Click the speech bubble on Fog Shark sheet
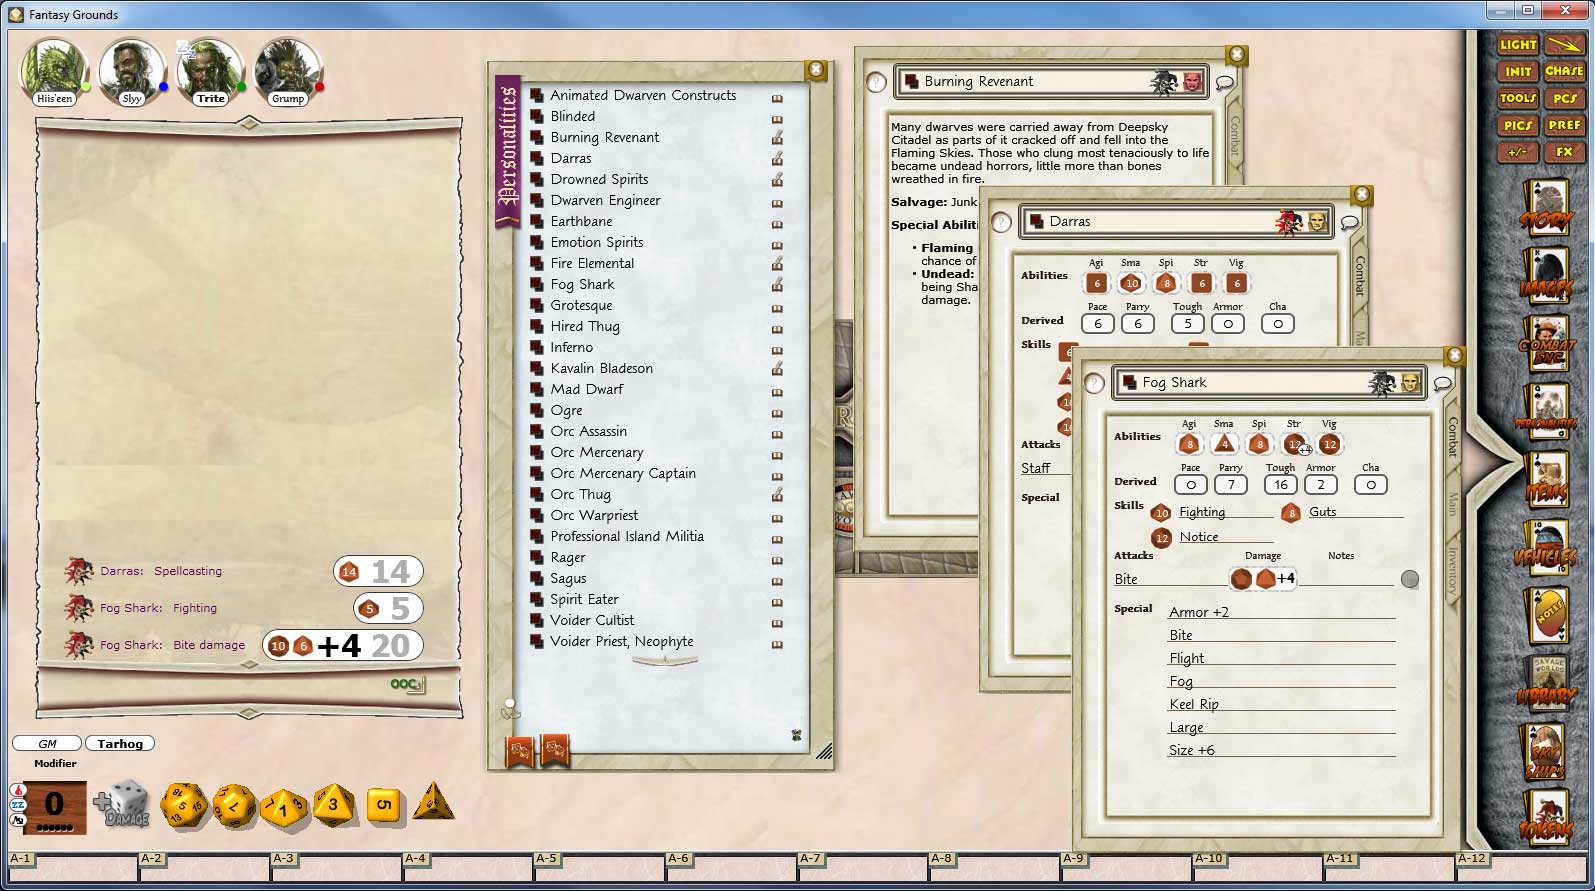Image resolution: width=1595 pixels, height=891 pixels. (1442, 383)
